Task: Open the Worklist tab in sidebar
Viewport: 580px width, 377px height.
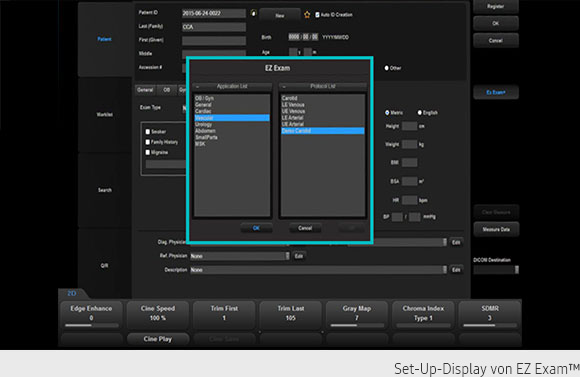Action: point(105,115)
